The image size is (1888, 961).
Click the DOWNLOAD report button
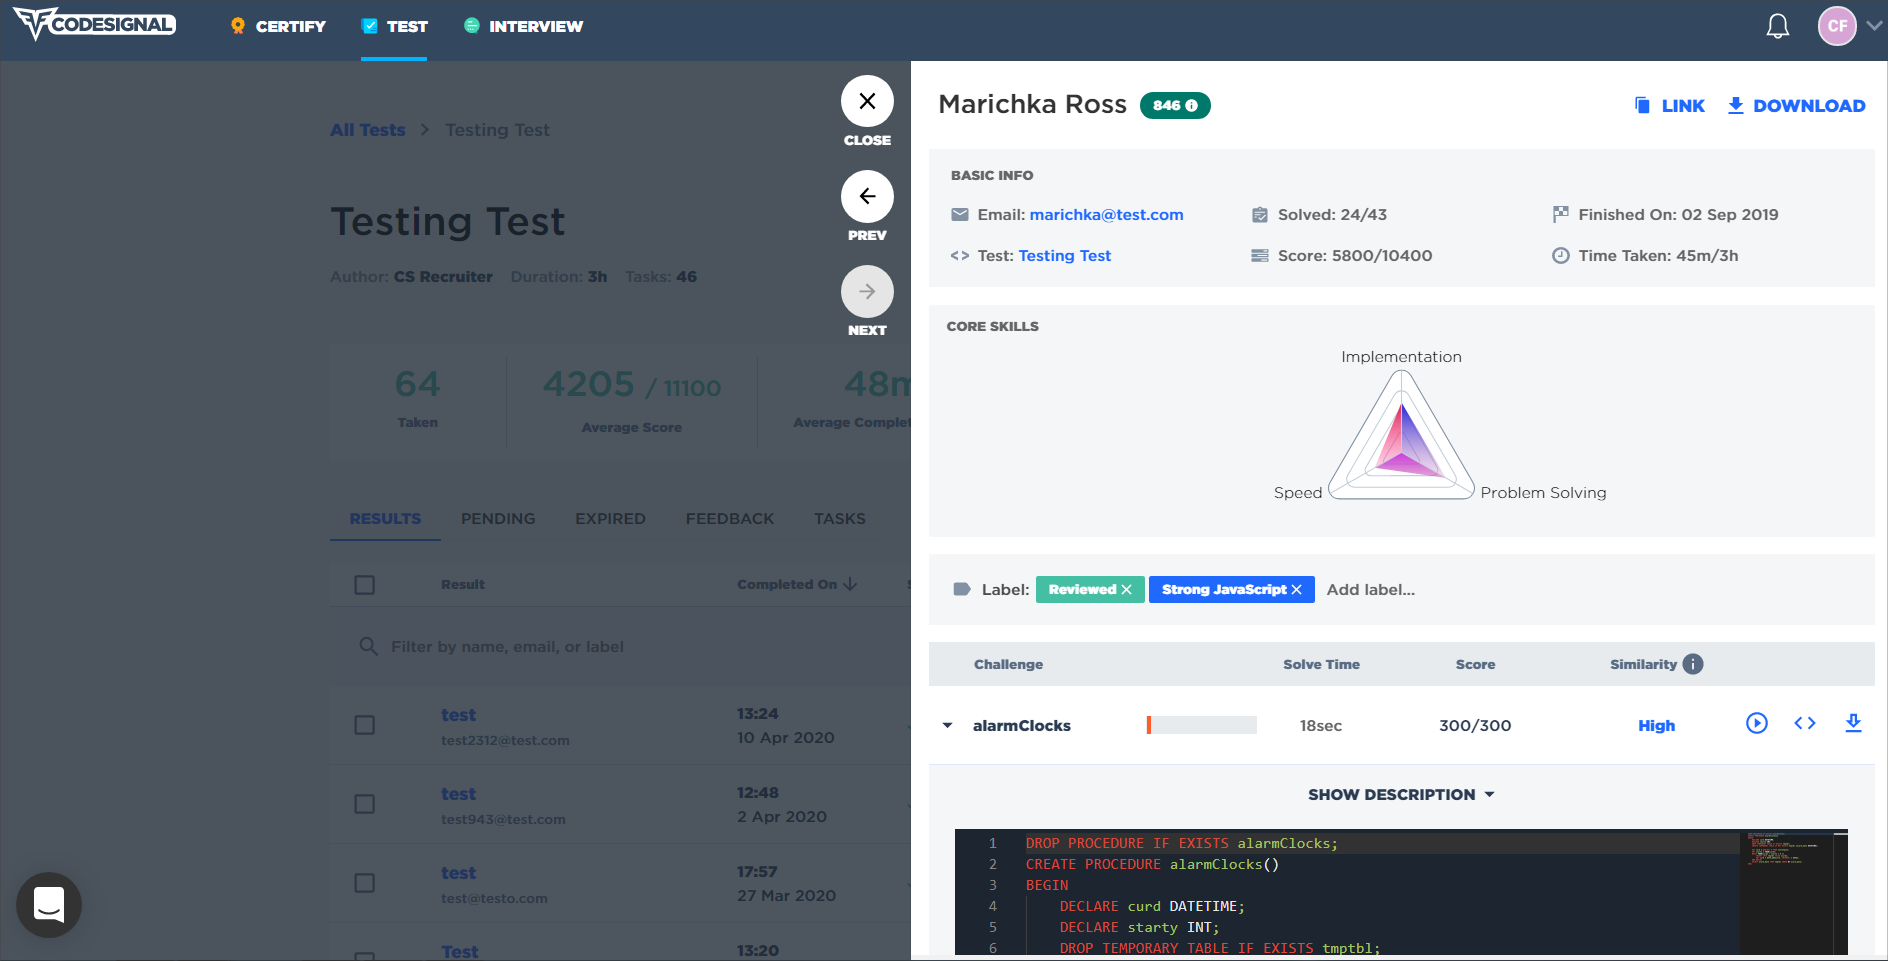pos(1796,106)
